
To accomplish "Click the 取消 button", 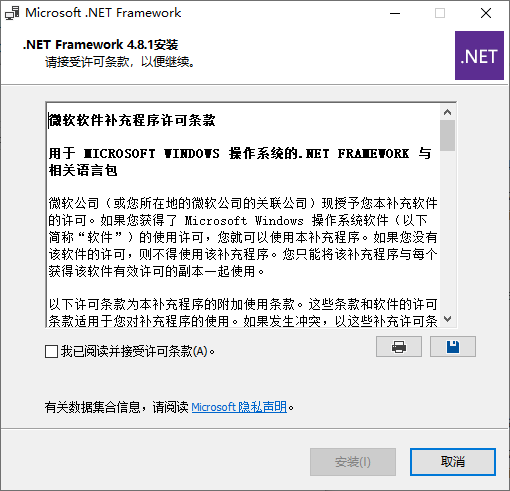I will point(453,462).
